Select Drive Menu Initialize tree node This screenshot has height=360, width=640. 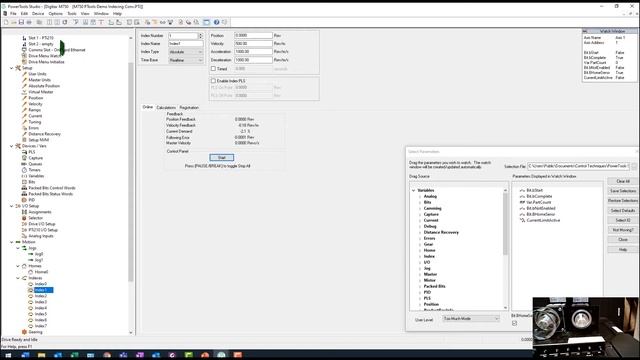(x=47, y=62)
